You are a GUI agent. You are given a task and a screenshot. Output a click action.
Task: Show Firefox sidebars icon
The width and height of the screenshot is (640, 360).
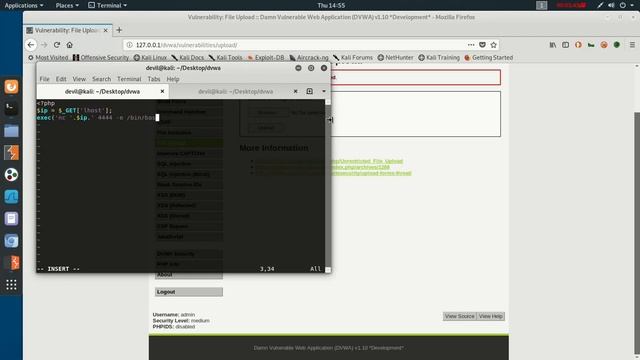[x=565, y=45]
